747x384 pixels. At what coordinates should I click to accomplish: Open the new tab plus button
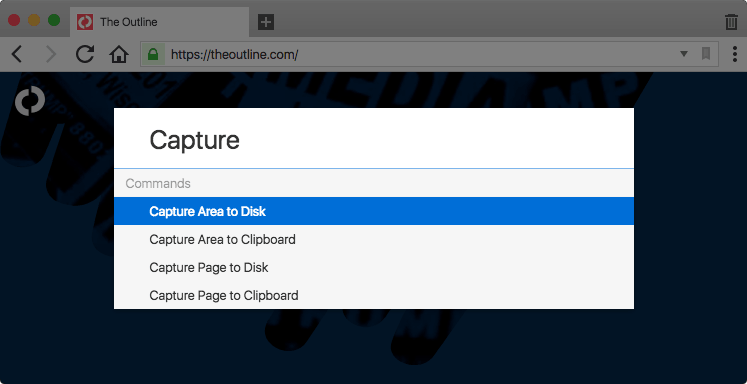point(266,22)
